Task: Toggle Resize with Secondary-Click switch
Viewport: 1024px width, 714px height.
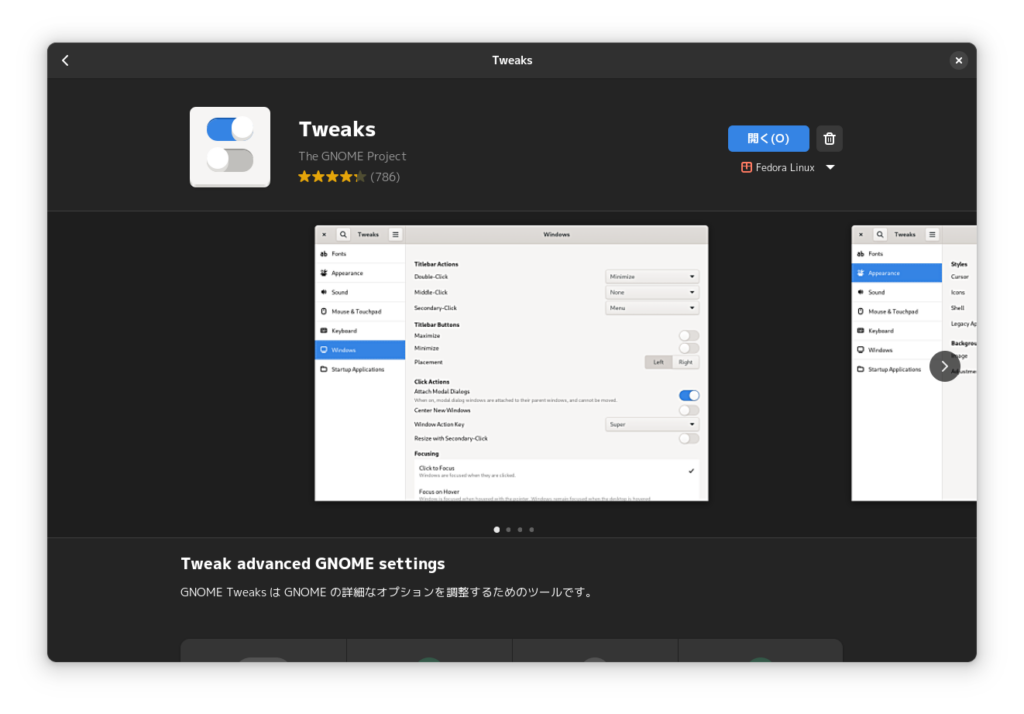Action: coord(688,438)
